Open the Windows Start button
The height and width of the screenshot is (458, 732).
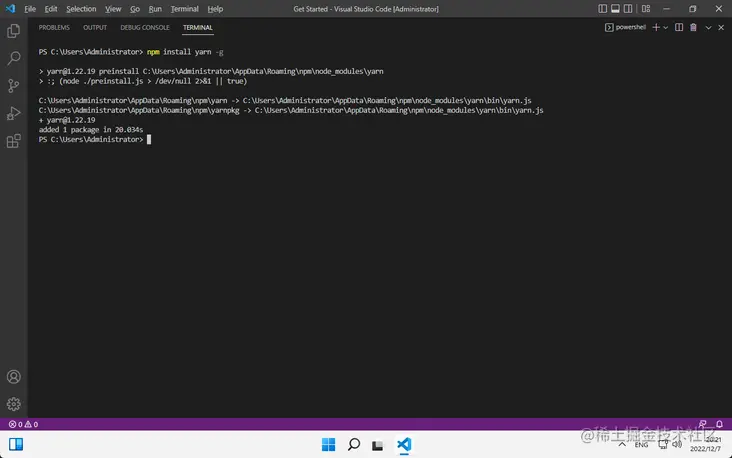(328, 444)
